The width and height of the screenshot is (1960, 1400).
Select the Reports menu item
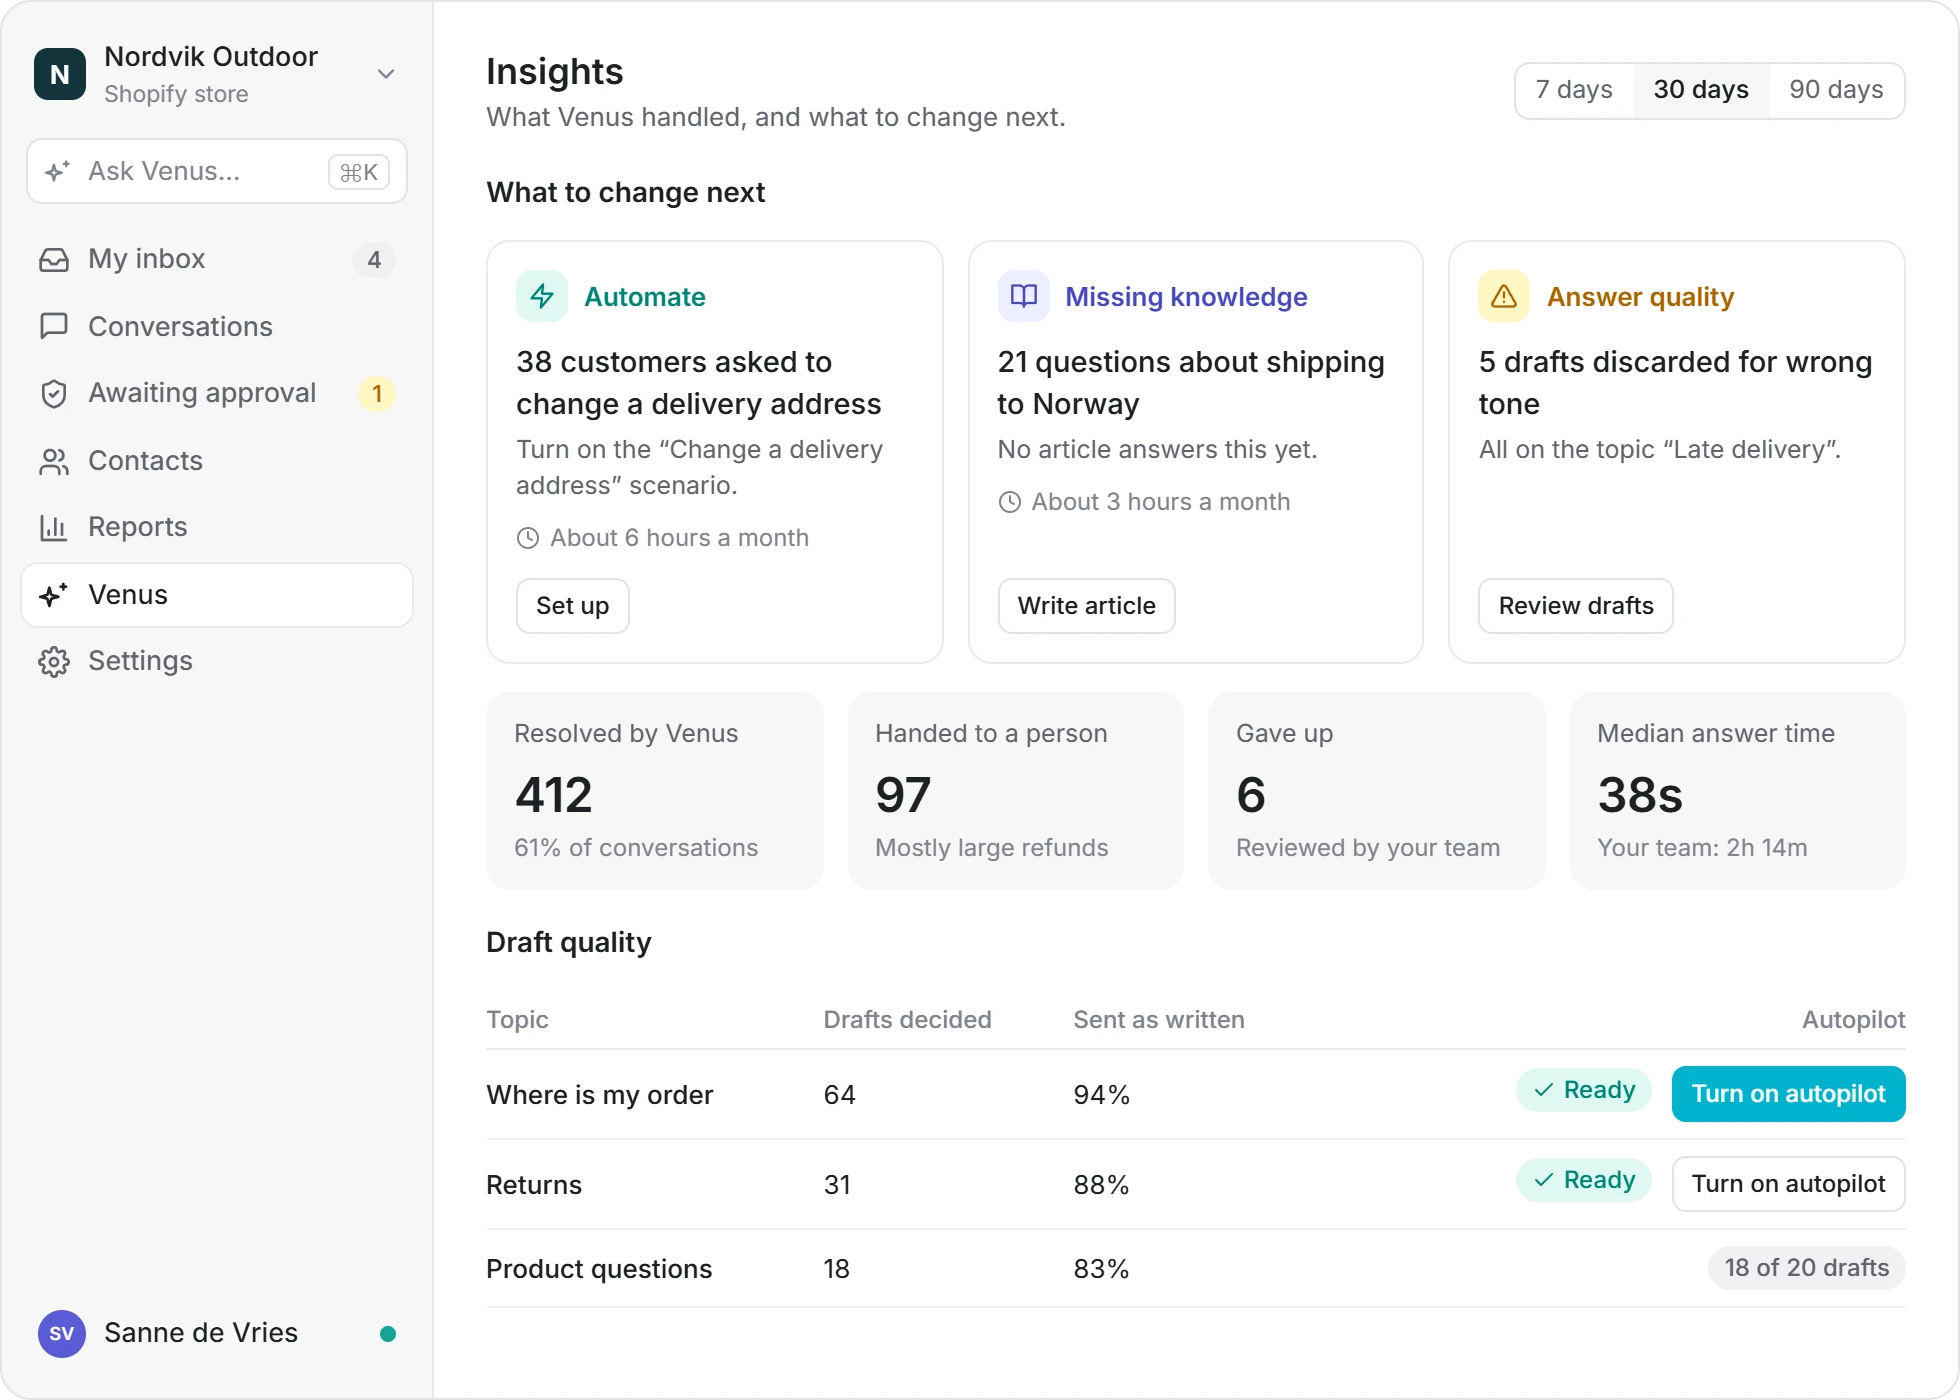(x=217, y=527)
